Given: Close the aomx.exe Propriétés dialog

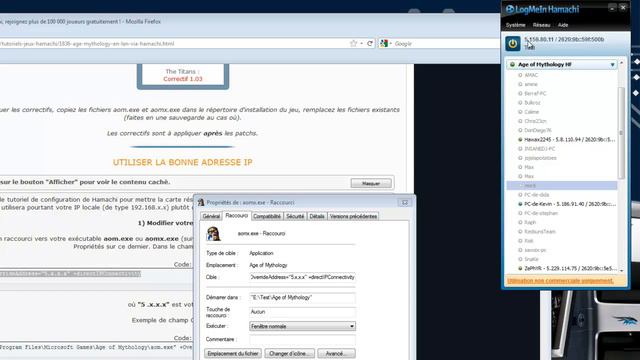Looking at the screenshot, I should coord(404,202).
